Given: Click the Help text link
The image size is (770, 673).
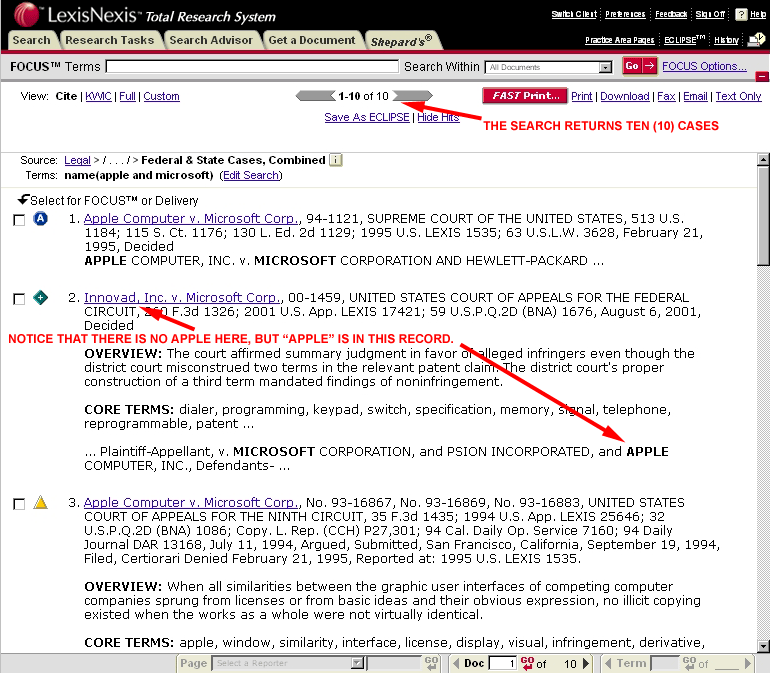Looking at the screenshot, I should [758, 14].
